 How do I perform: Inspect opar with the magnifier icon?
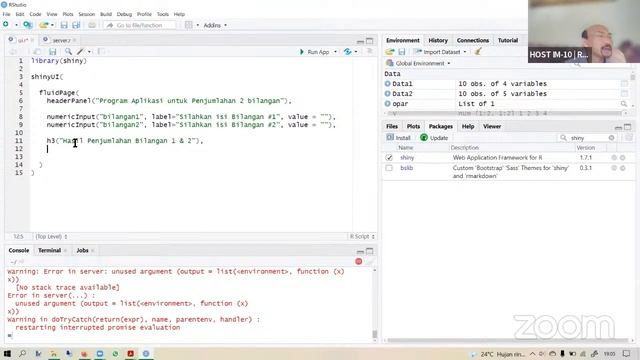click(624, 104)
